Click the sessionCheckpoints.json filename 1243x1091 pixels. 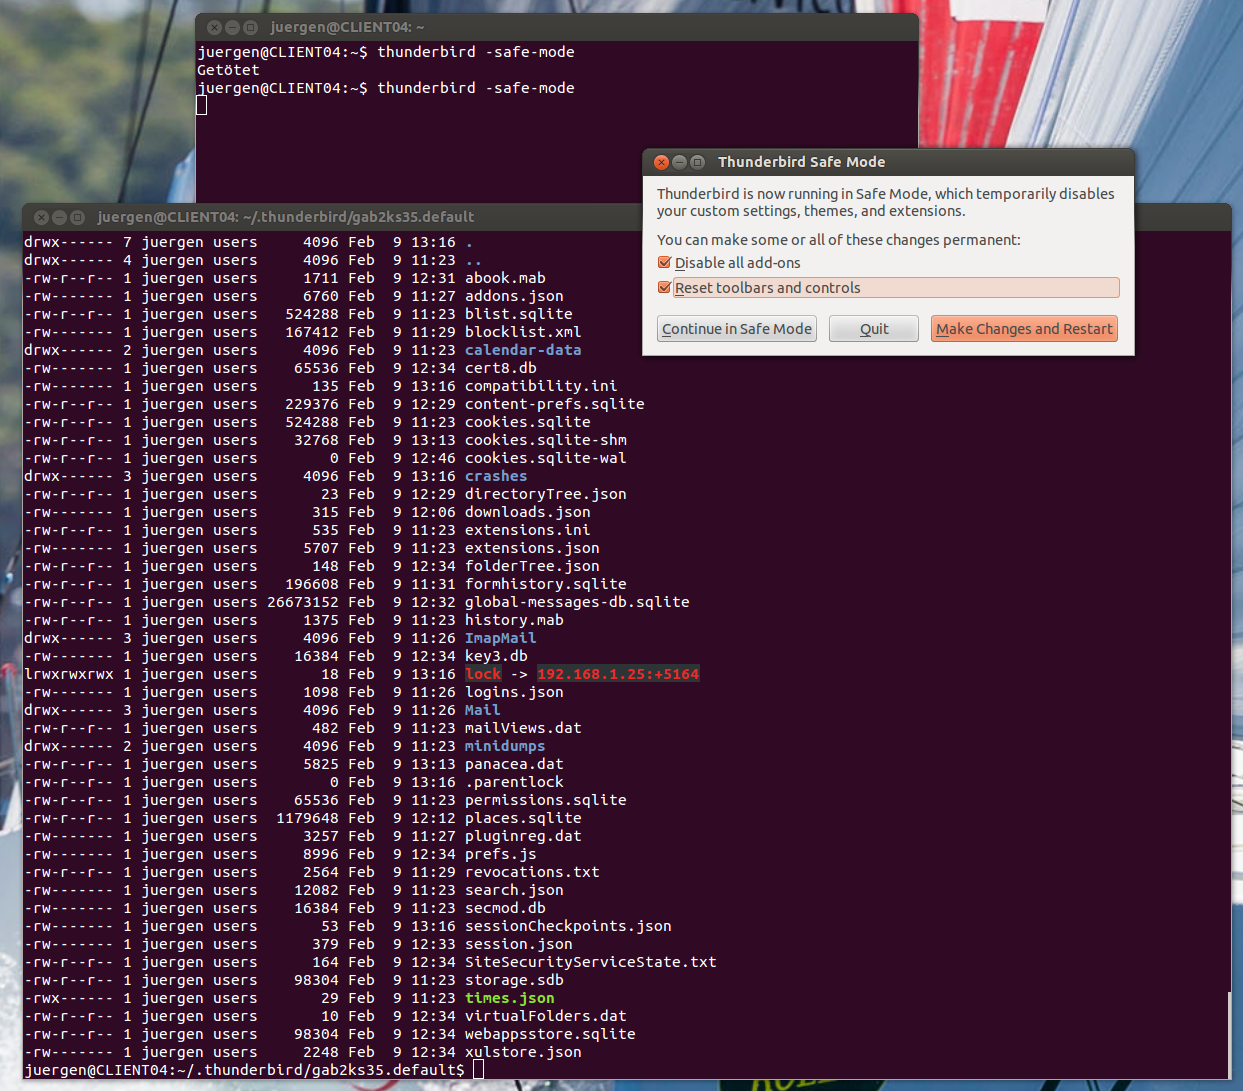click(x=568, y=926)
